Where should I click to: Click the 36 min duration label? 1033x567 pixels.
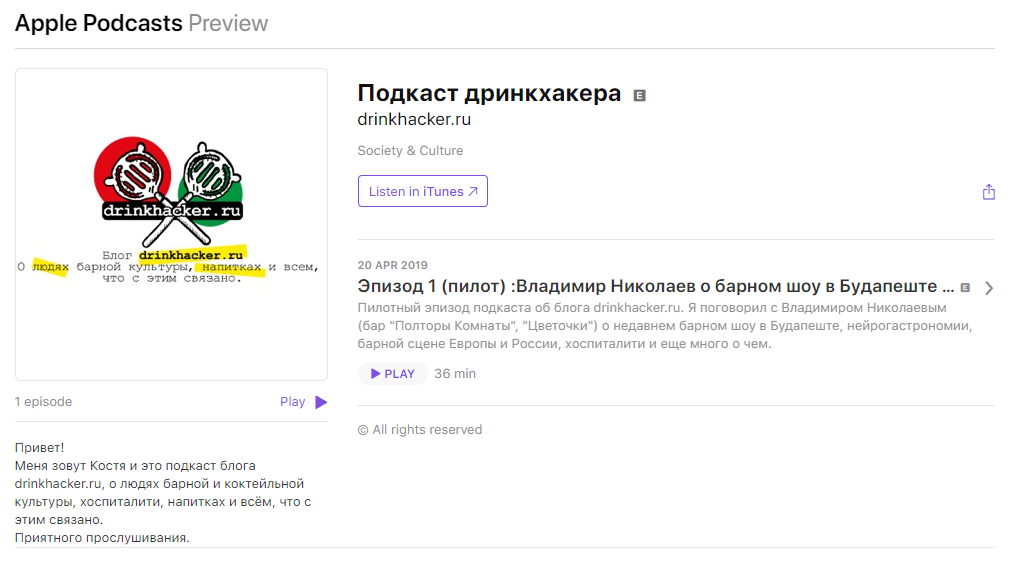click(455, 373)
